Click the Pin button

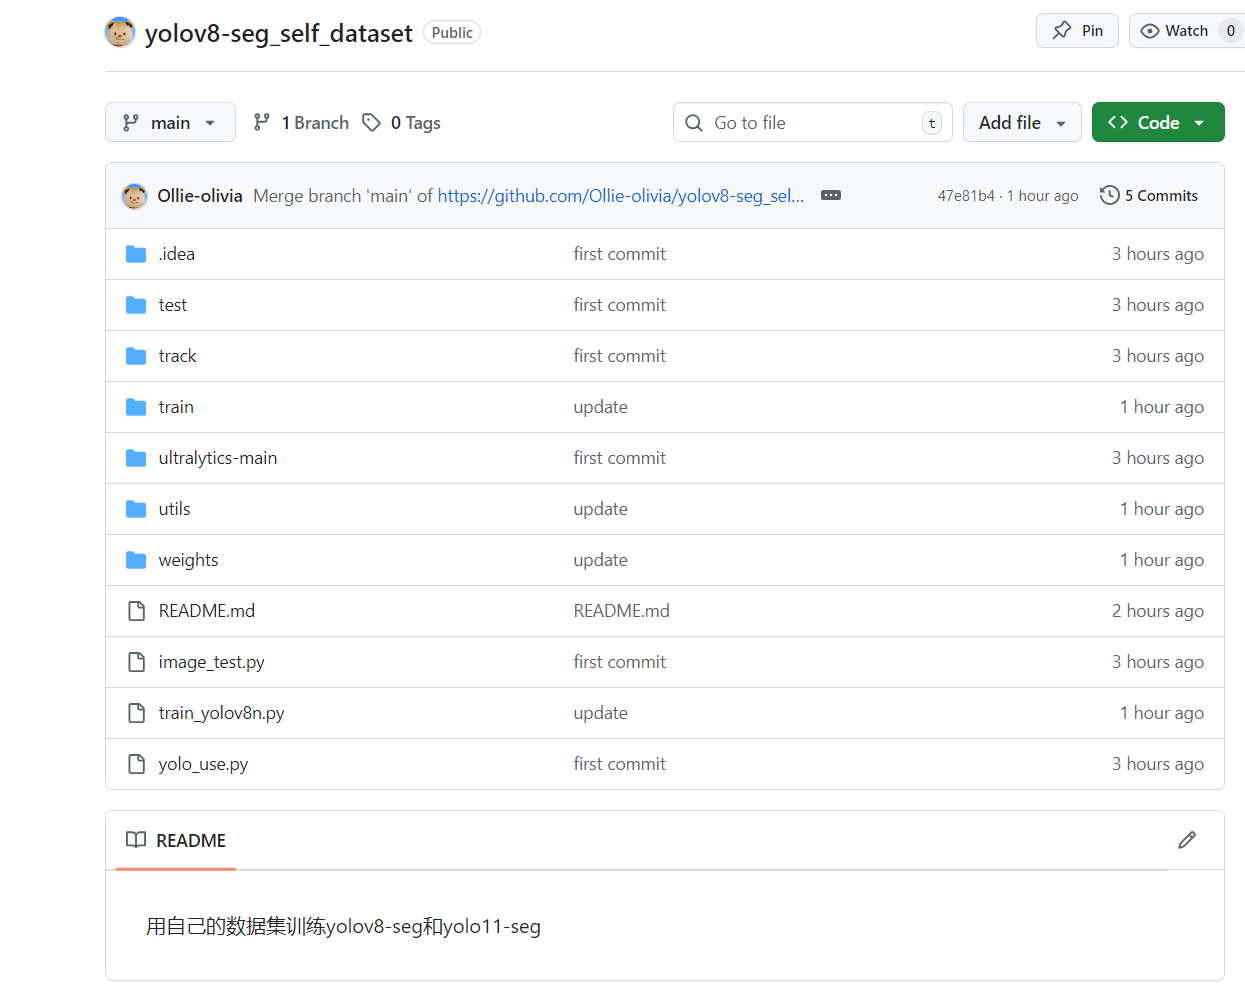[1077, 31]
